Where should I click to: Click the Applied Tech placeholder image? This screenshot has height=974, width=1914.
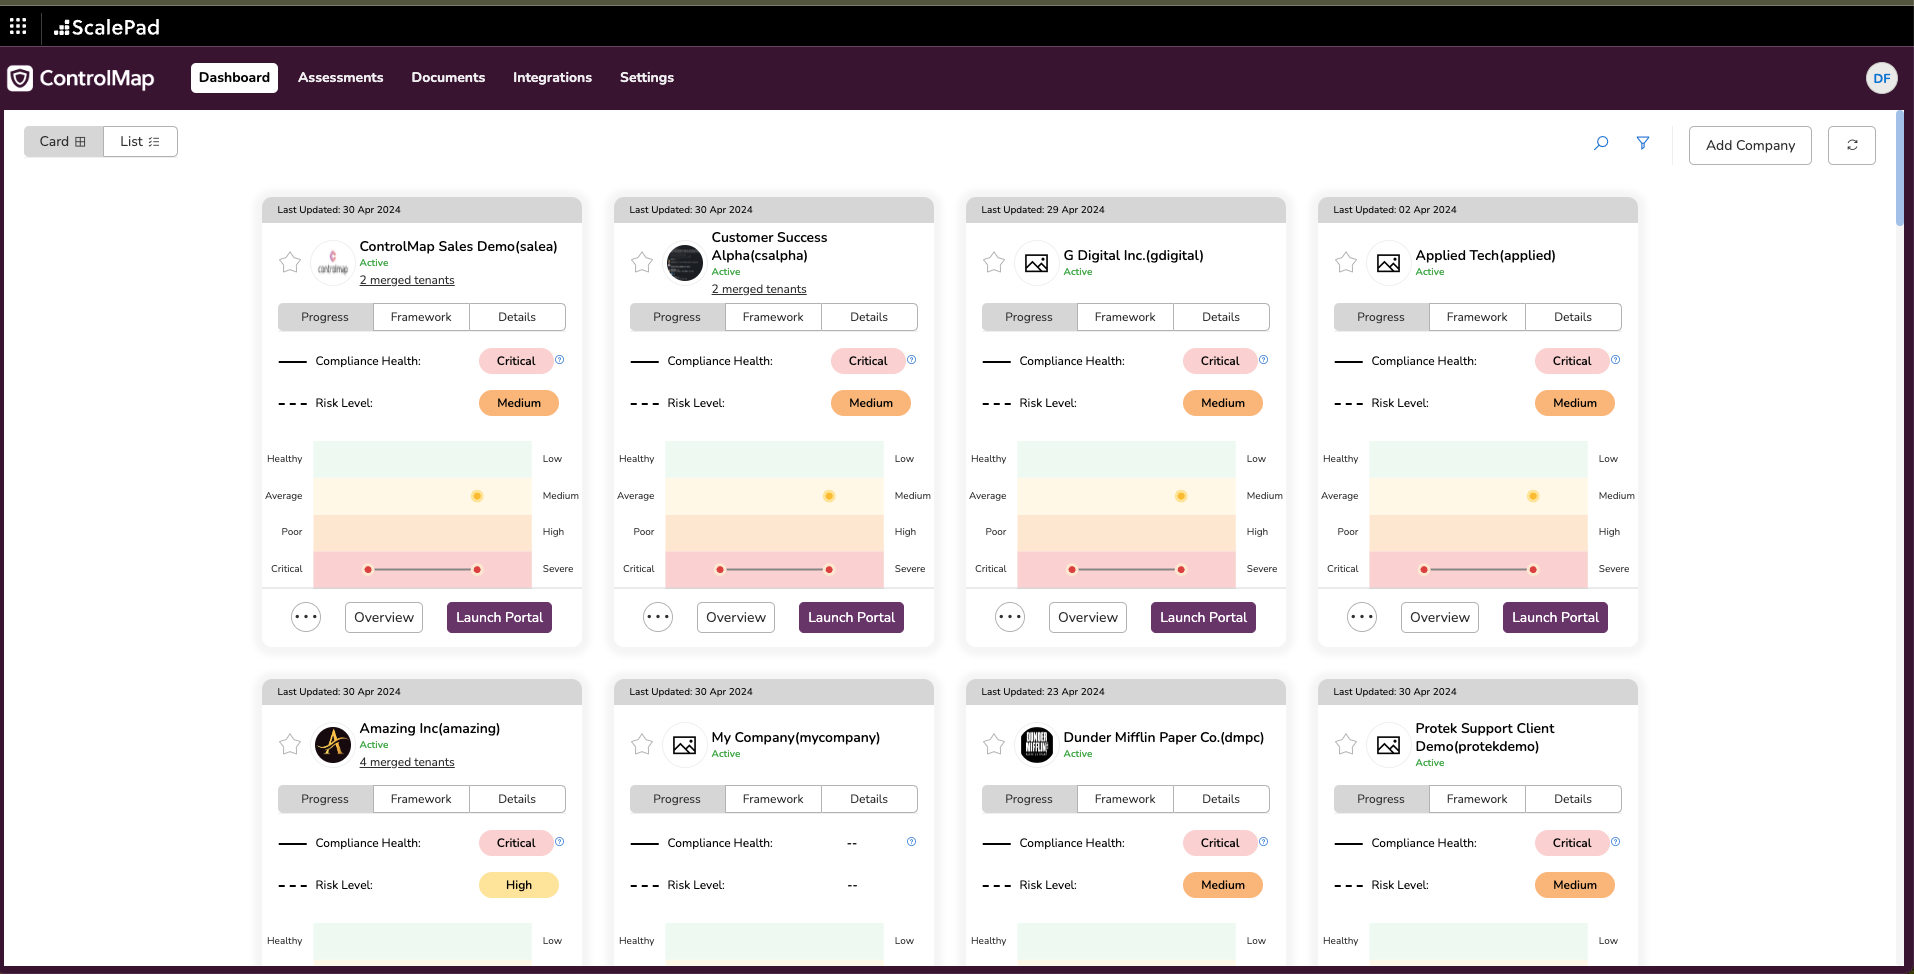[1389, 263]
